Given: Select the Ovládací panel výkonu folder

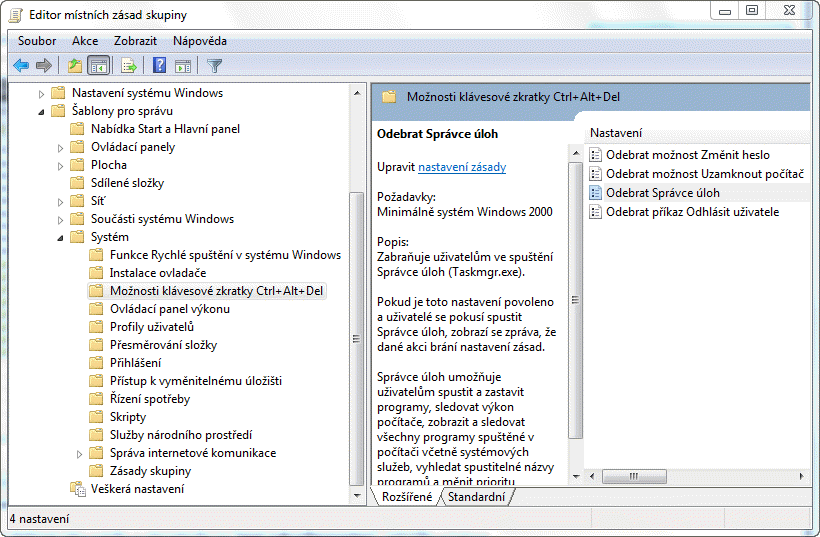Looking at the screenshot, I should 169,309.
